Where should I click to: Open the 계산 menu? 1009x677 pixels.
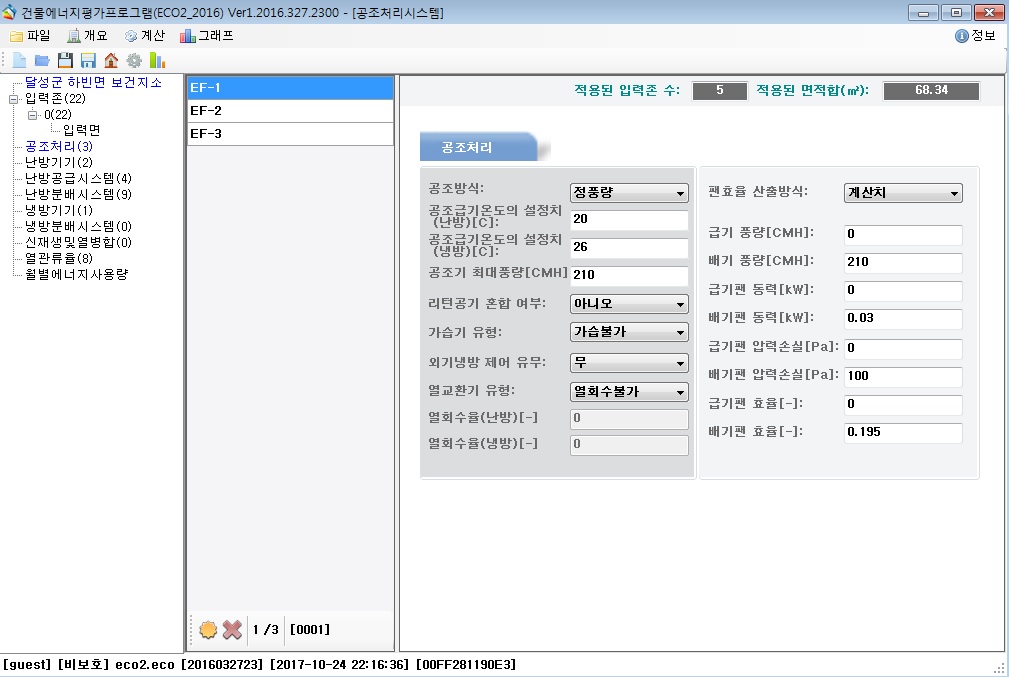[x=144, y=36]
